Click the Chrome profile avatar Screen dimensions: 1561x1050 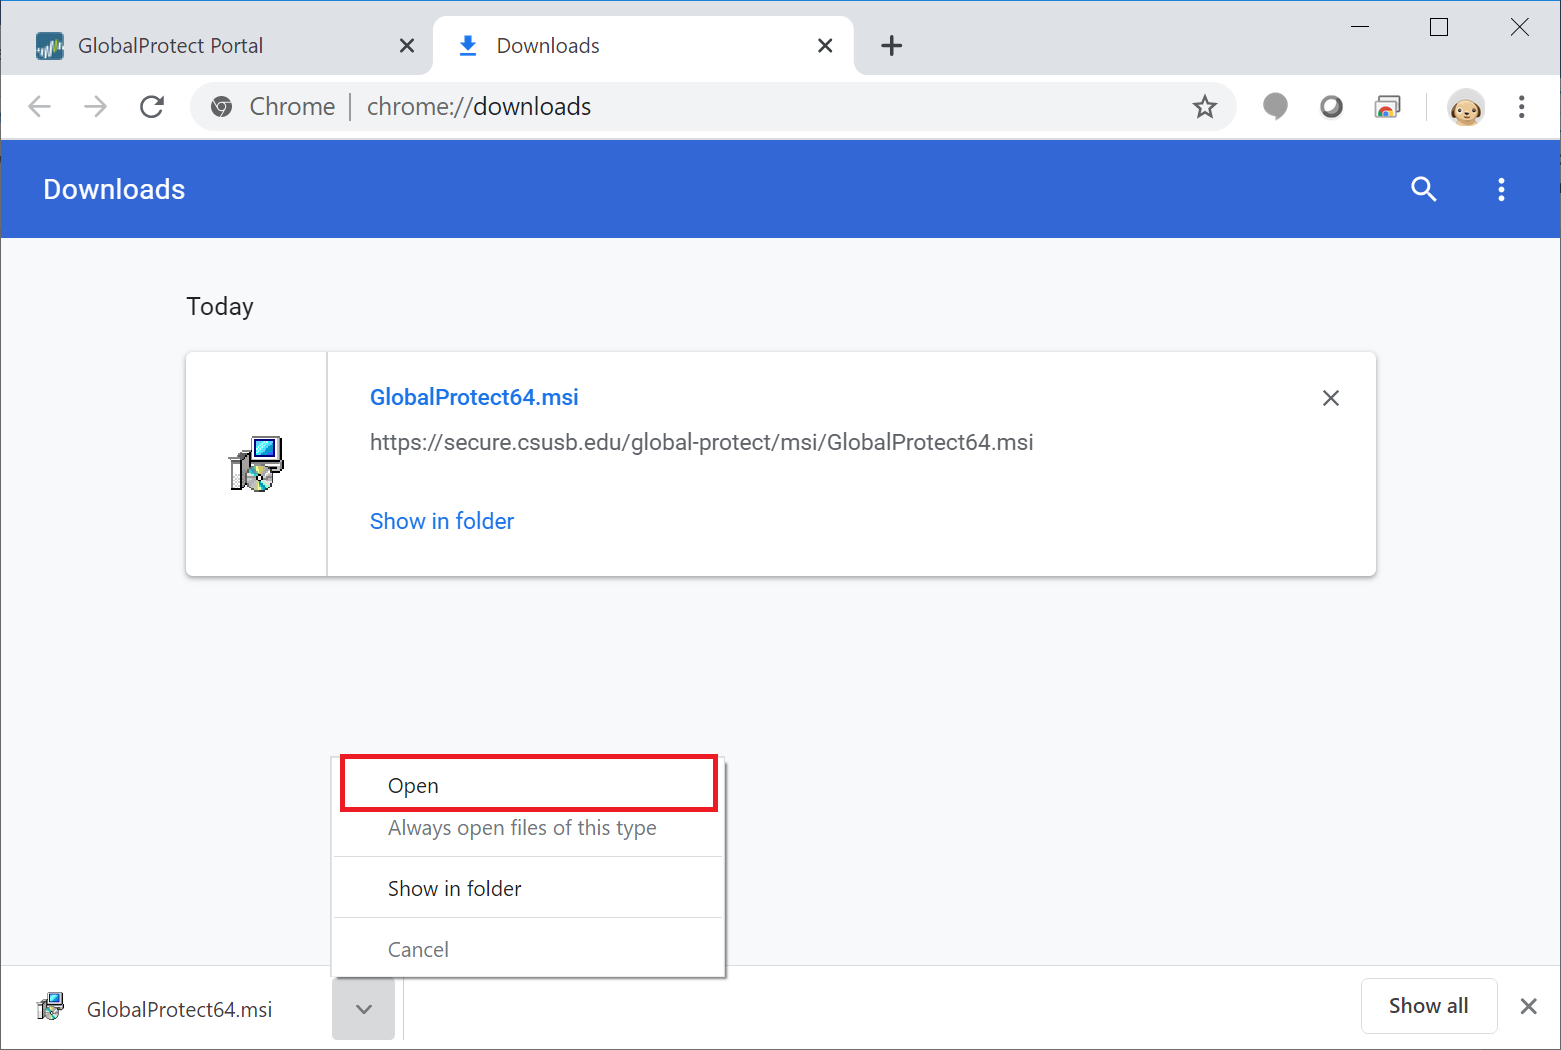pos(1465,107)
